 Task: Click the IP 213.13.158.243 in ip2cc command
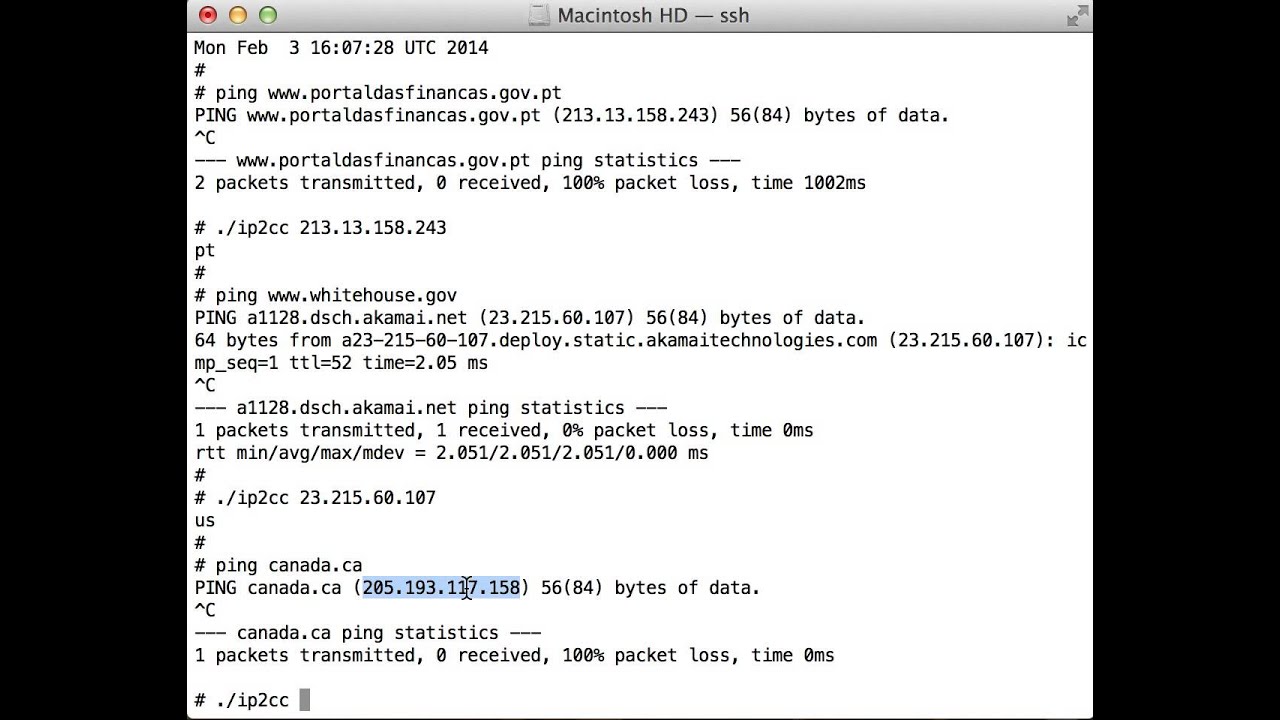point(373,228)
